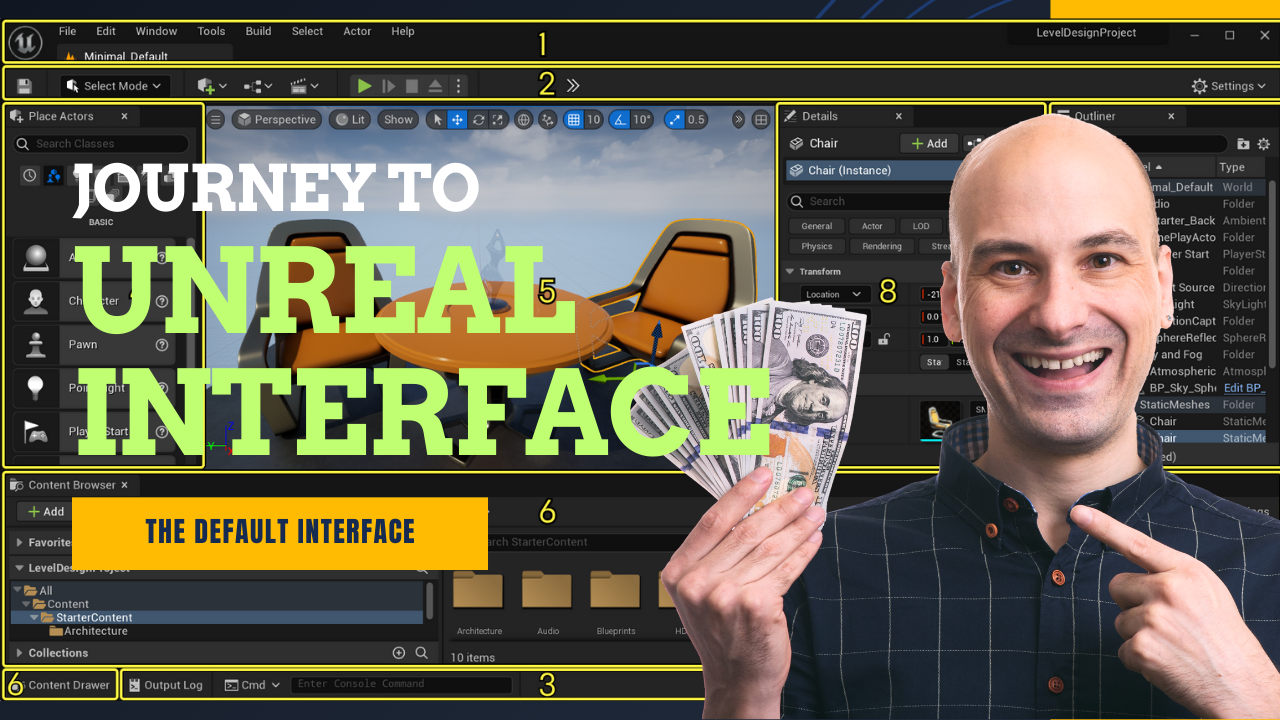Click the Eject button in the play controls
The height and width of the screenshot is (720, 1280).
(x=436, y=86)
